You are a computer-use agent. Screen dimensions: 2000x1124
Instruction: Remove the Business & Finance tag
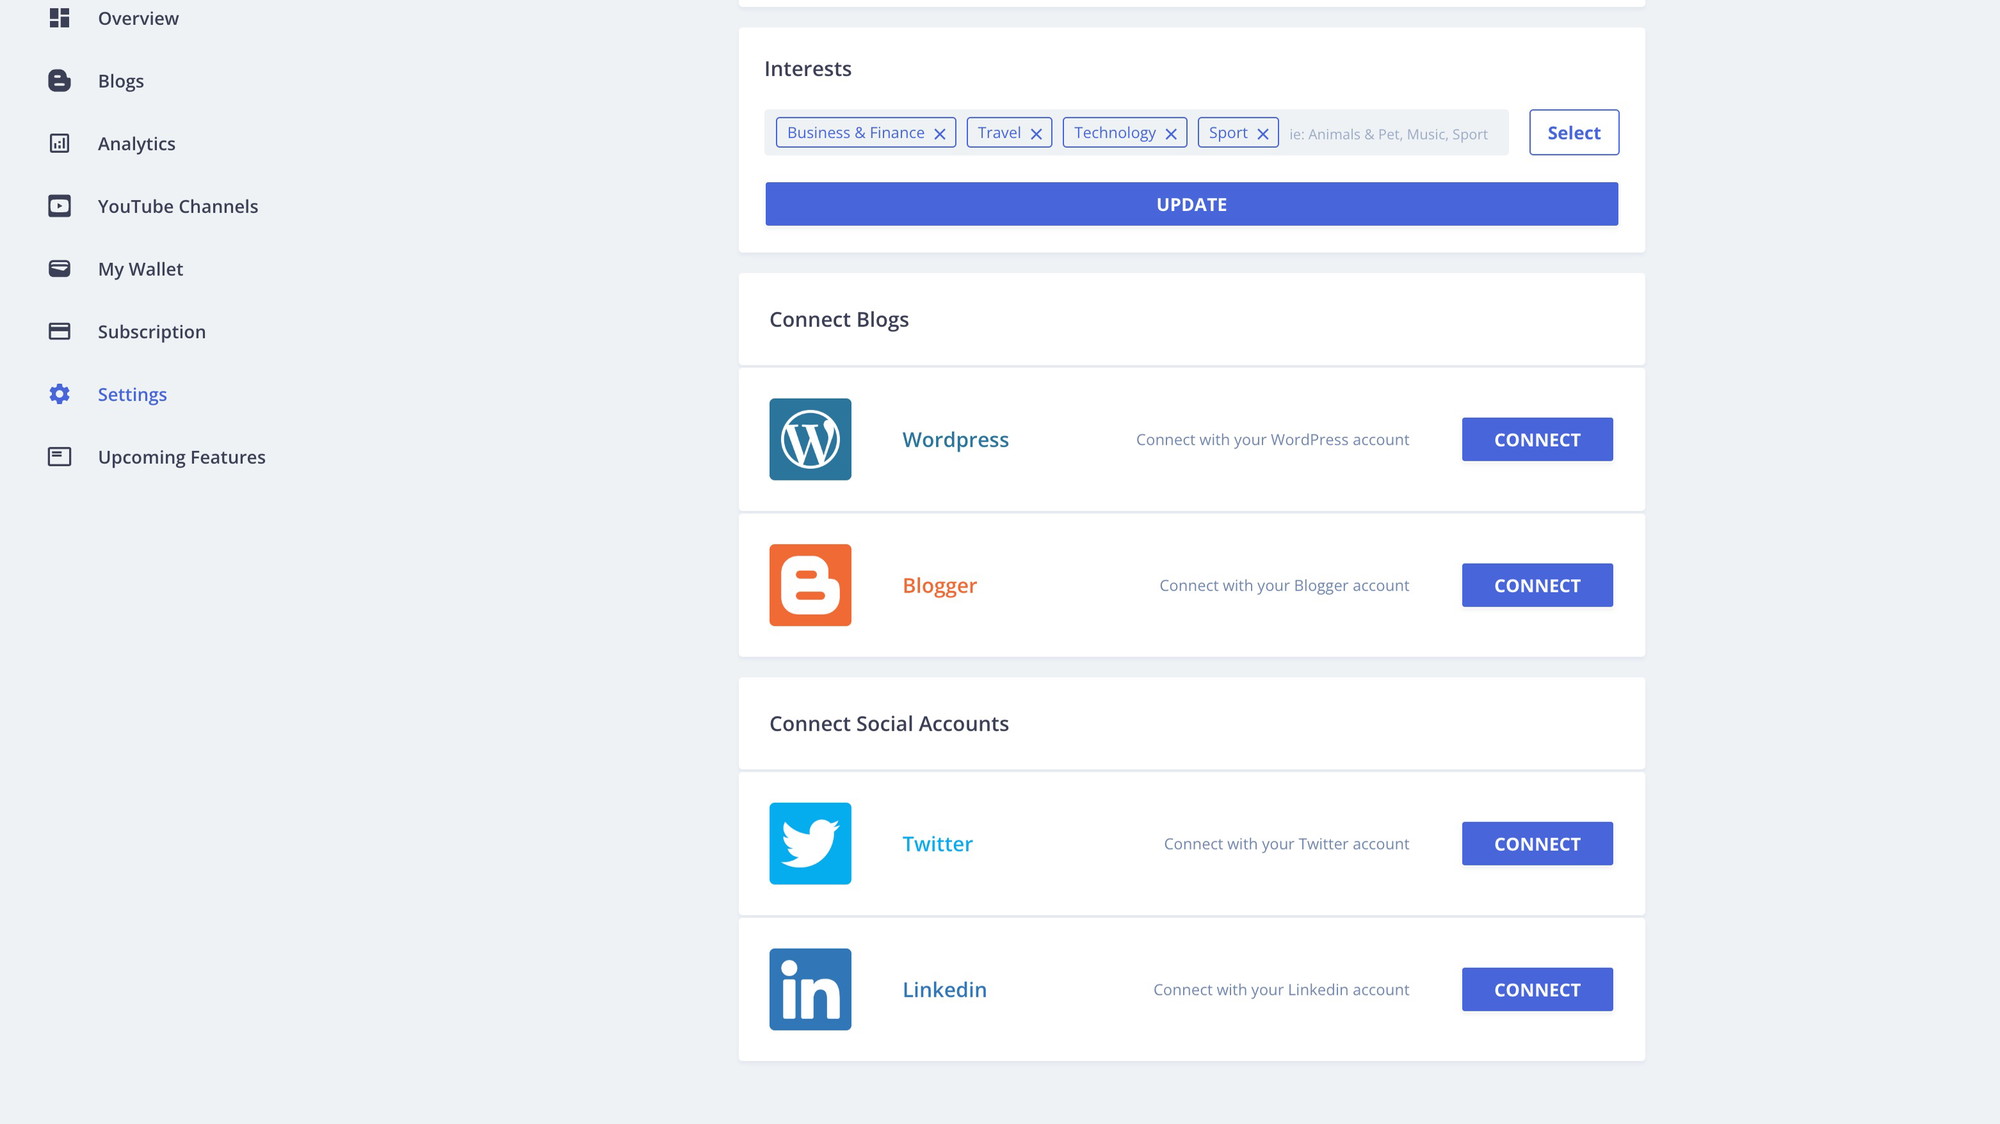click(x=940, y=132)
